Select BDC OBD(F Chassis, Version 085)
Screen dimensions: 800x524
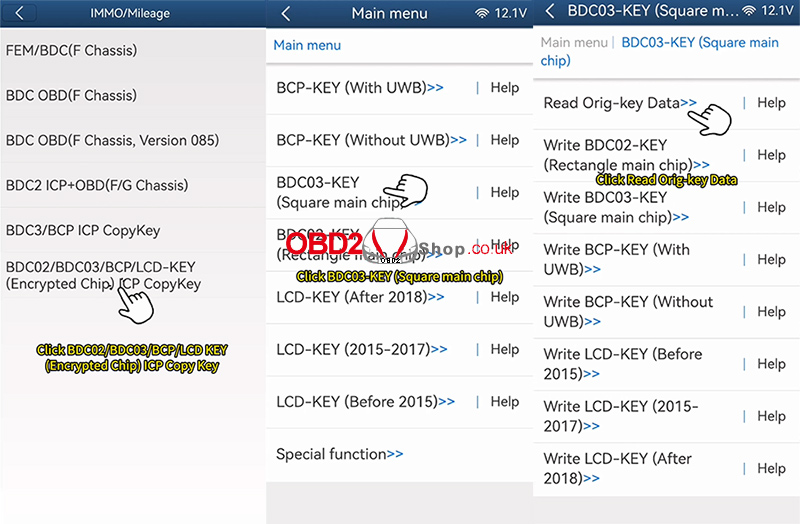133,140
